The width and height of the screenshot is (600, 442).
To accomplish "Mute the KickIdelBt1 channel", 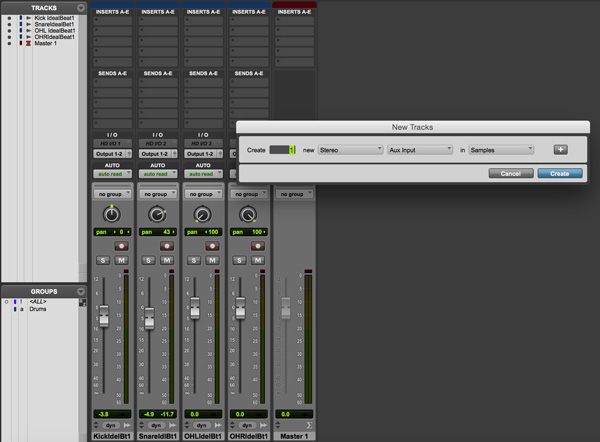I will [121, 261].
